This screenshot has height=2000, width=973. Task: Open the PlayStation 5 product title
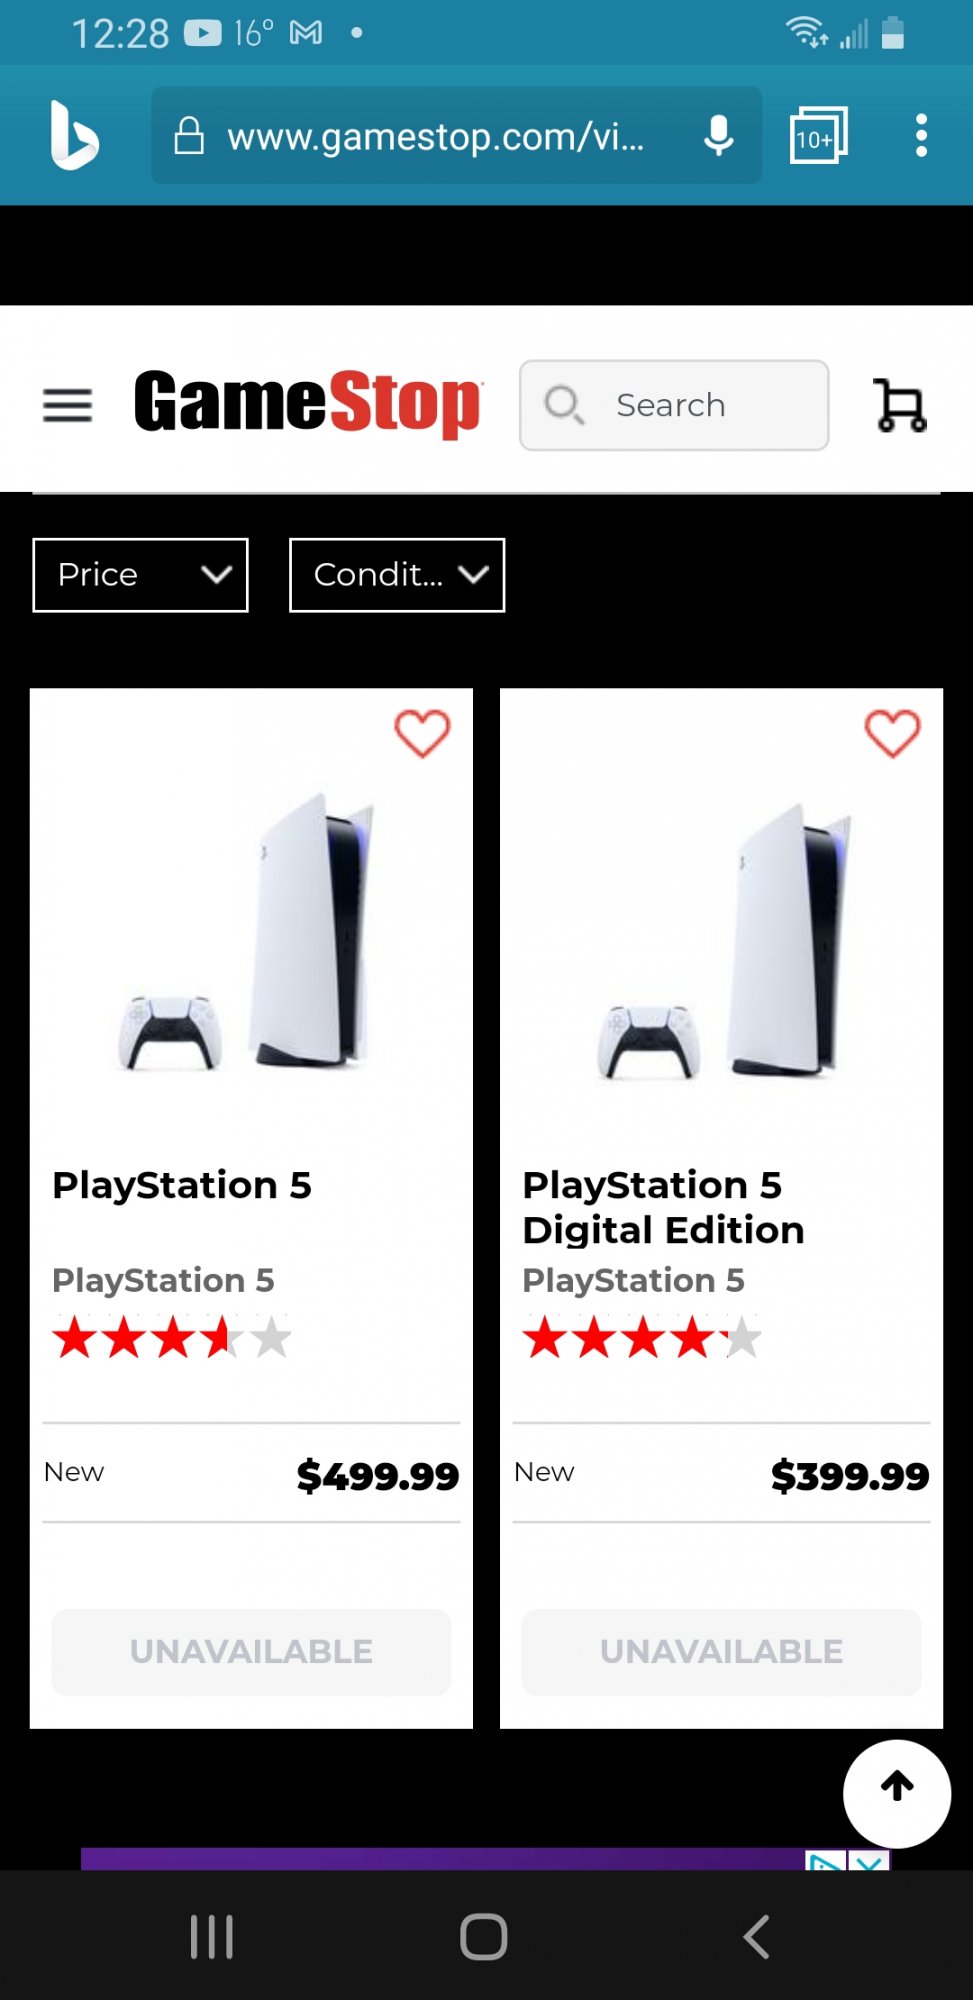[182, 1185]
